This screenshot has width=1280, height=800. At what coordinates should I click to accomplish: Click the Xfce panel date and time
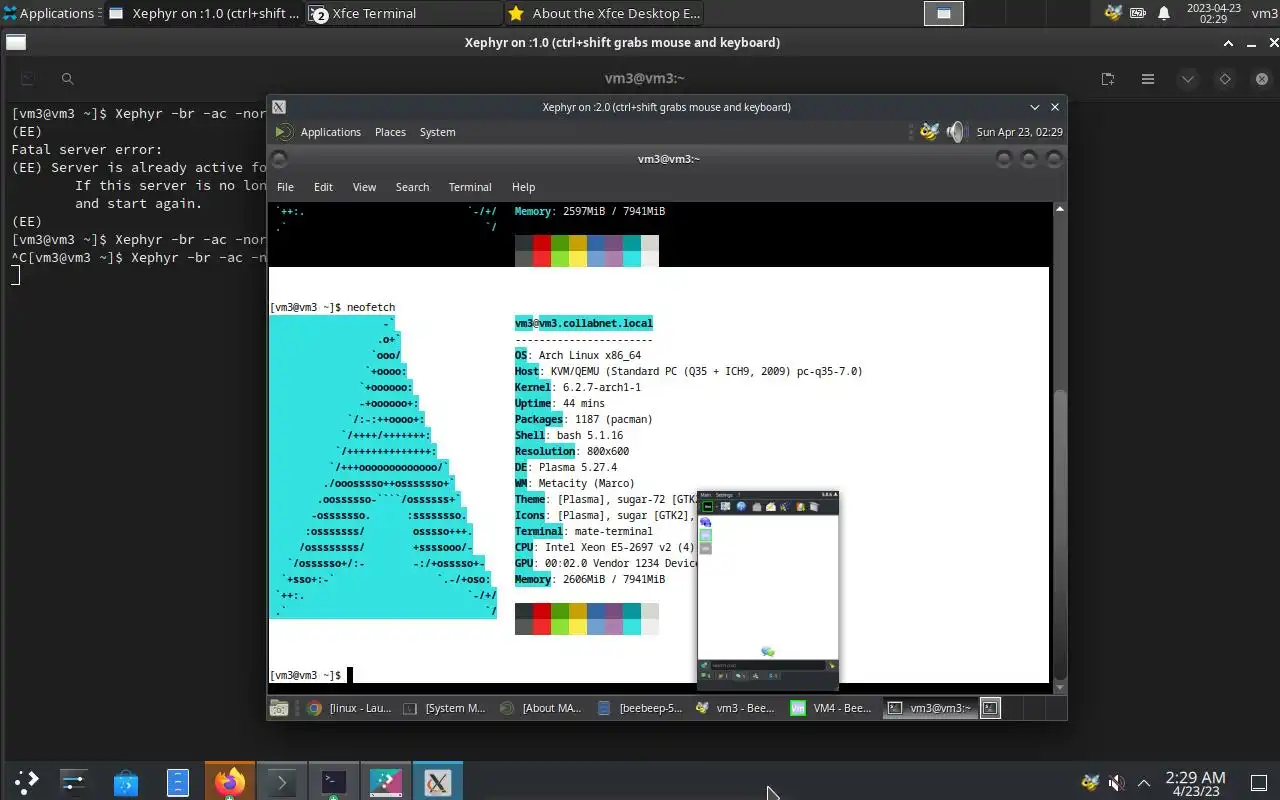tap(1213, 13)
